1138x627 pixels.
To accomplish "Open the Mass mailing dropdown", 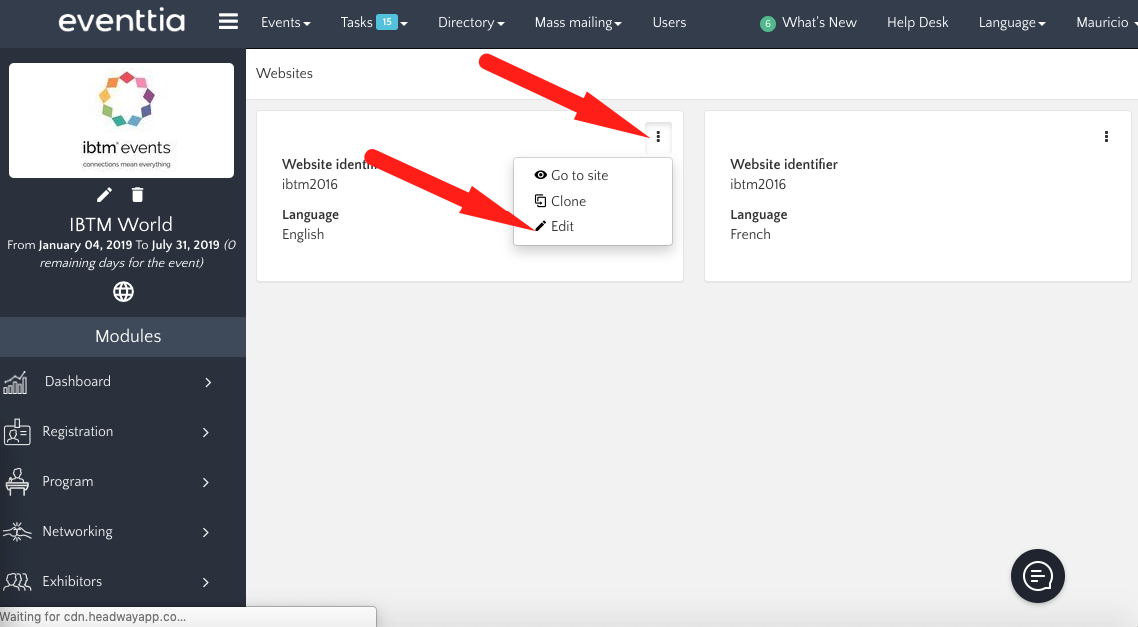I will [x=578, y=22].
